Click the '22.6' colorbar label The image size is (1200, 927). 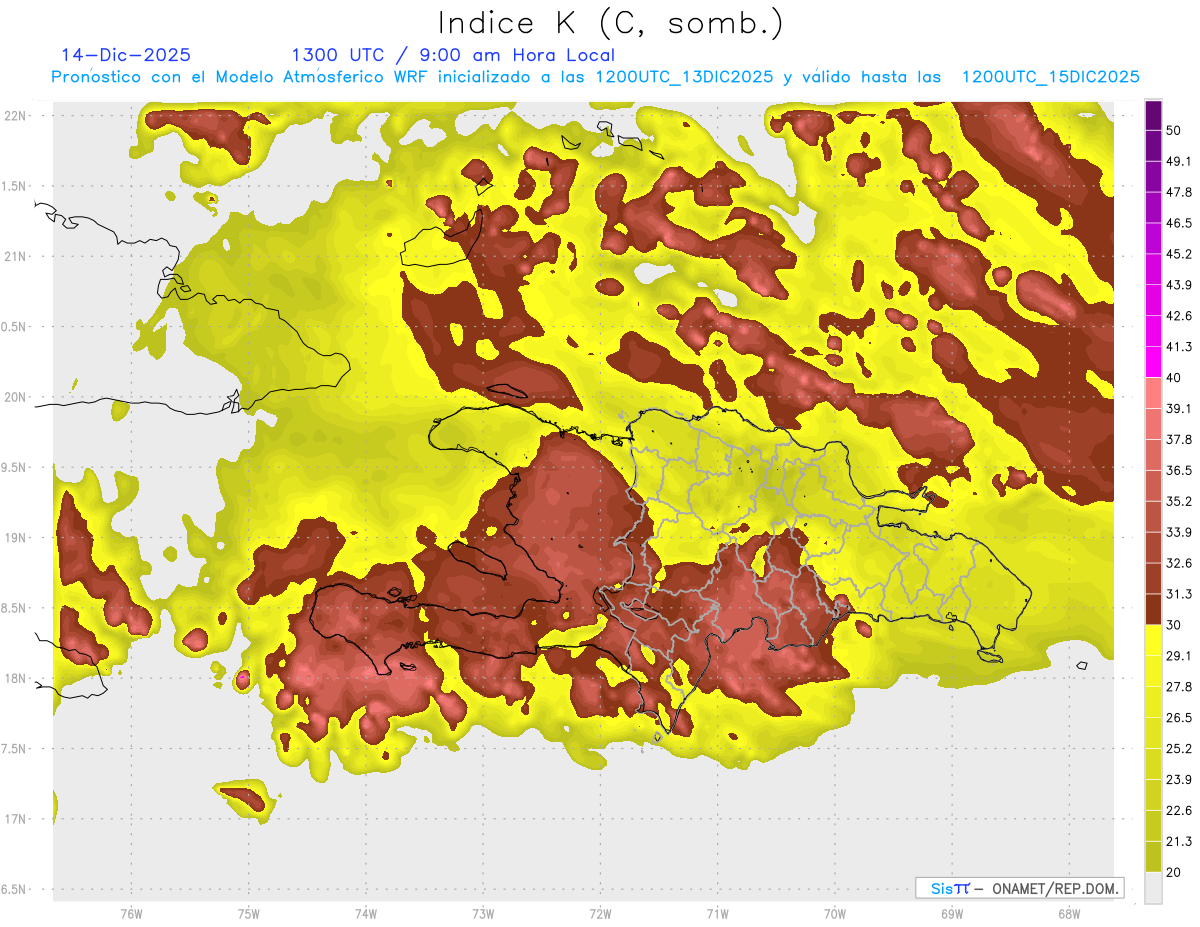(x=1179, y=811)
